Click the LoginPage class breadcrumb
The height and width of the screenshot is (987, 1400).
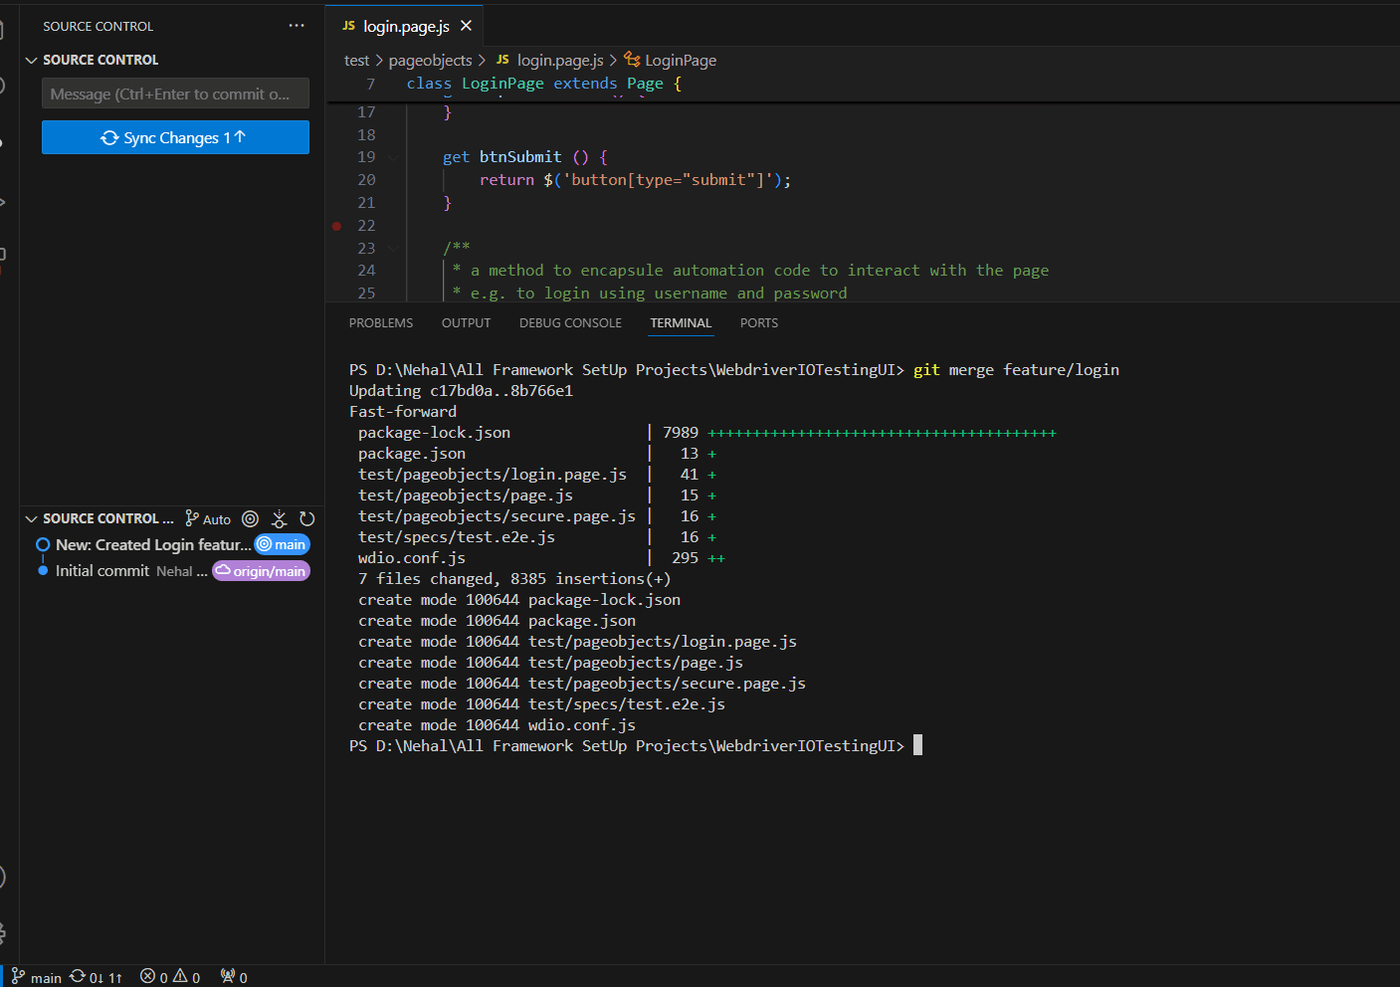click(x=670, y=61)
